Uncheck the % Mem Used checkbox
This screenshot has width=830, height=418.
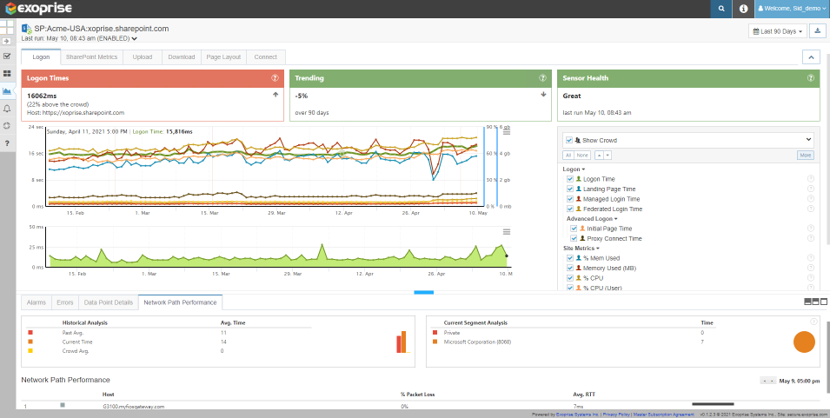click(570, 258)
